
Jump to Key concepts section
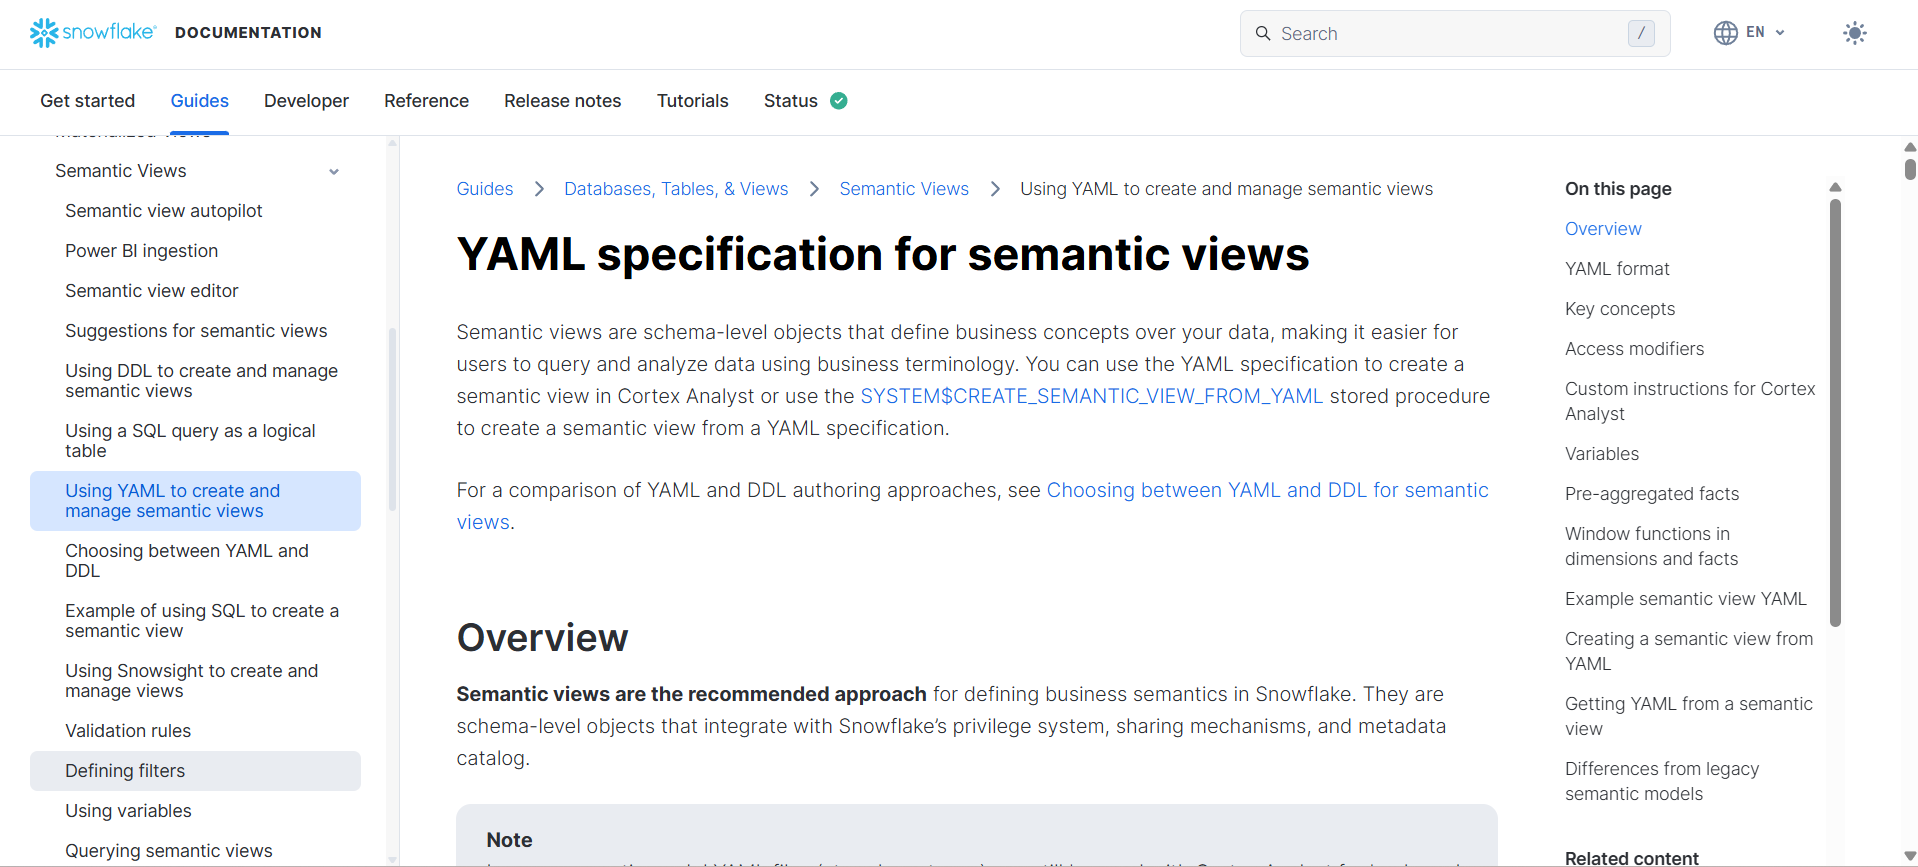1620,309
